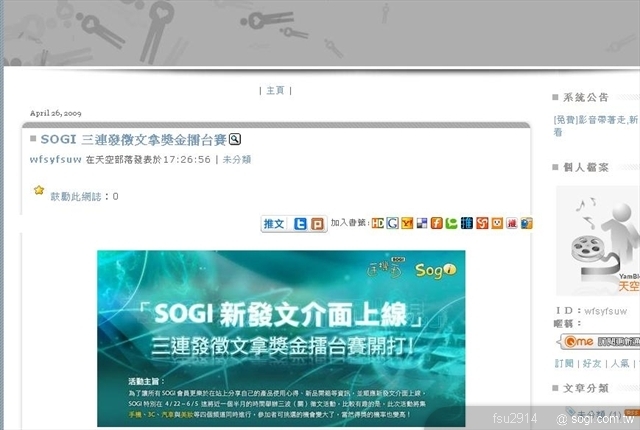The height and width of the screenshot is (430, 640).
Task: Click the 好友 friends link in the profile
Action: (592, 363)
